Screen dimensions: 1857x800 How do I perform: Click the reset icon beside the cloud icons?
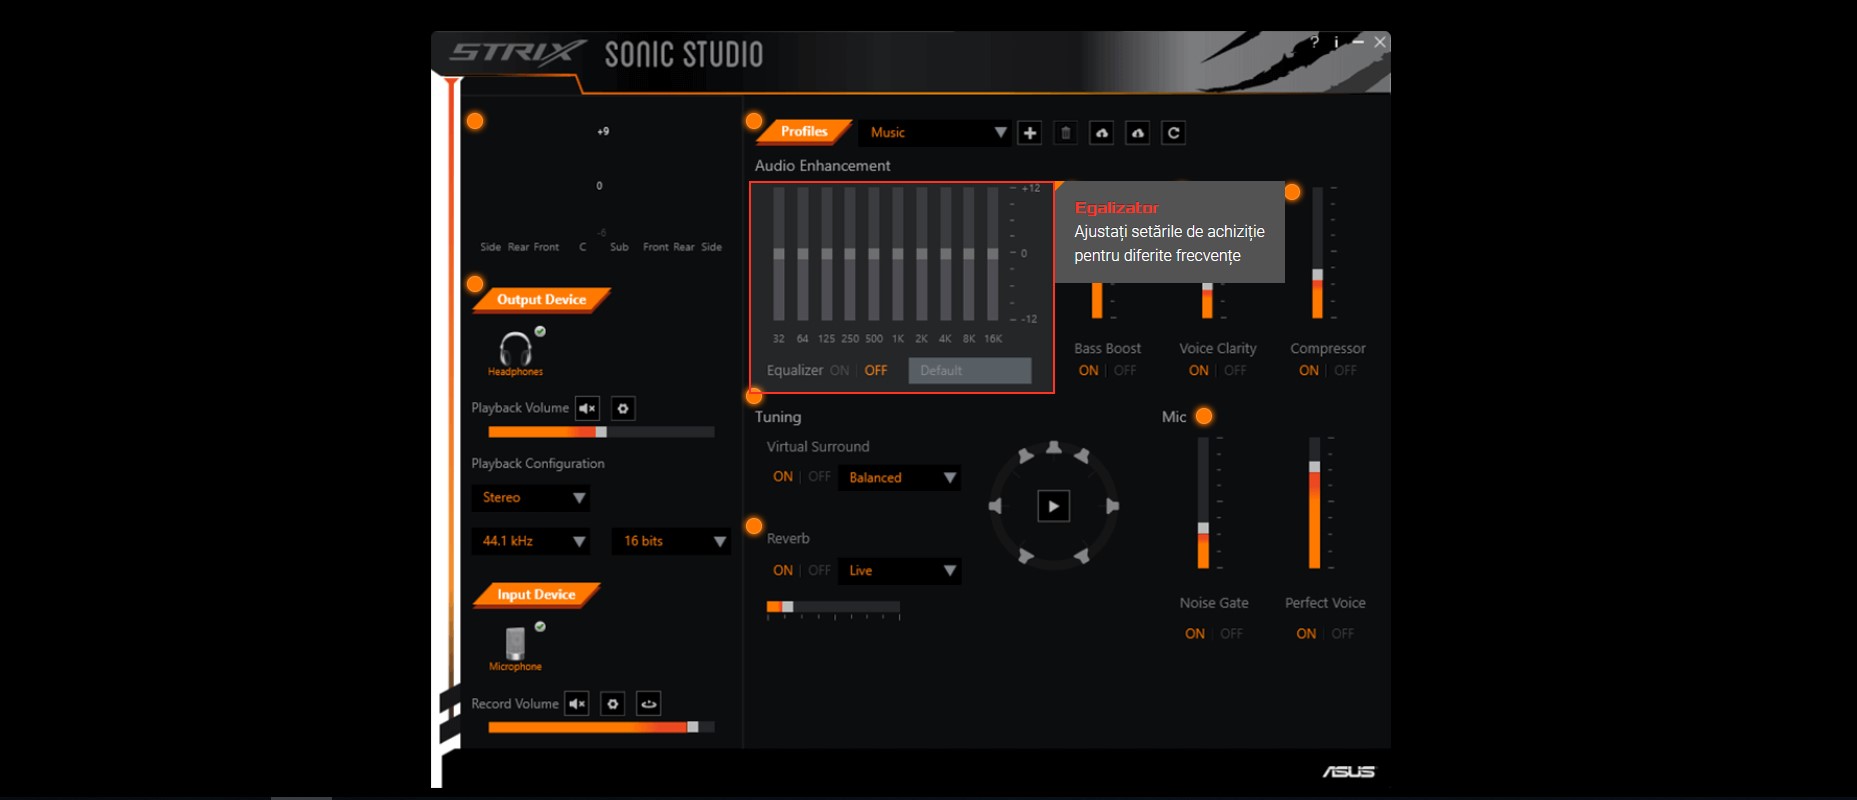coord(1173,133)
